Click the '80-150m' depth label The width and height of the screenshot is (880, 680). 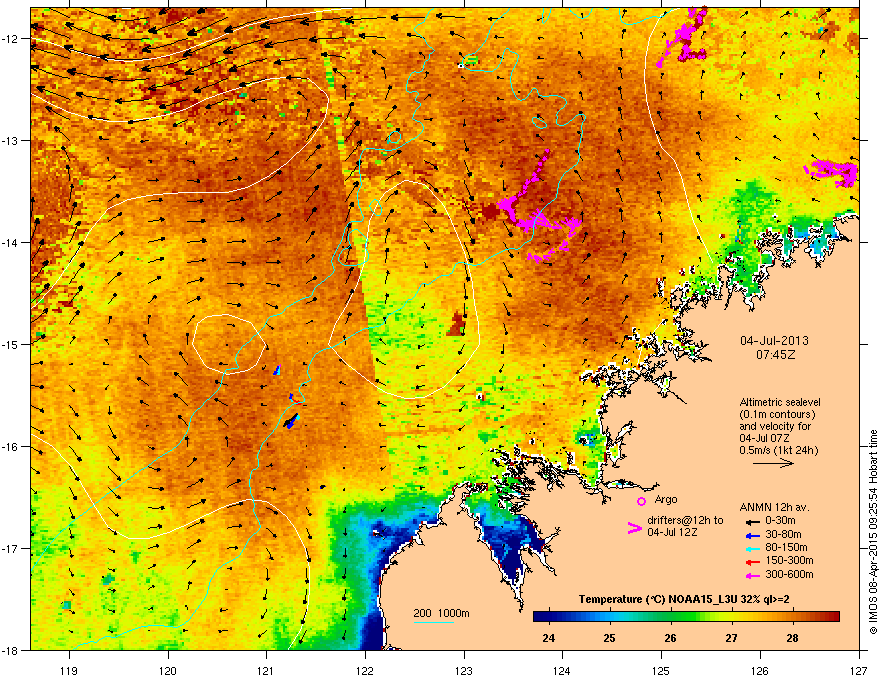click(x=786, y=547)
